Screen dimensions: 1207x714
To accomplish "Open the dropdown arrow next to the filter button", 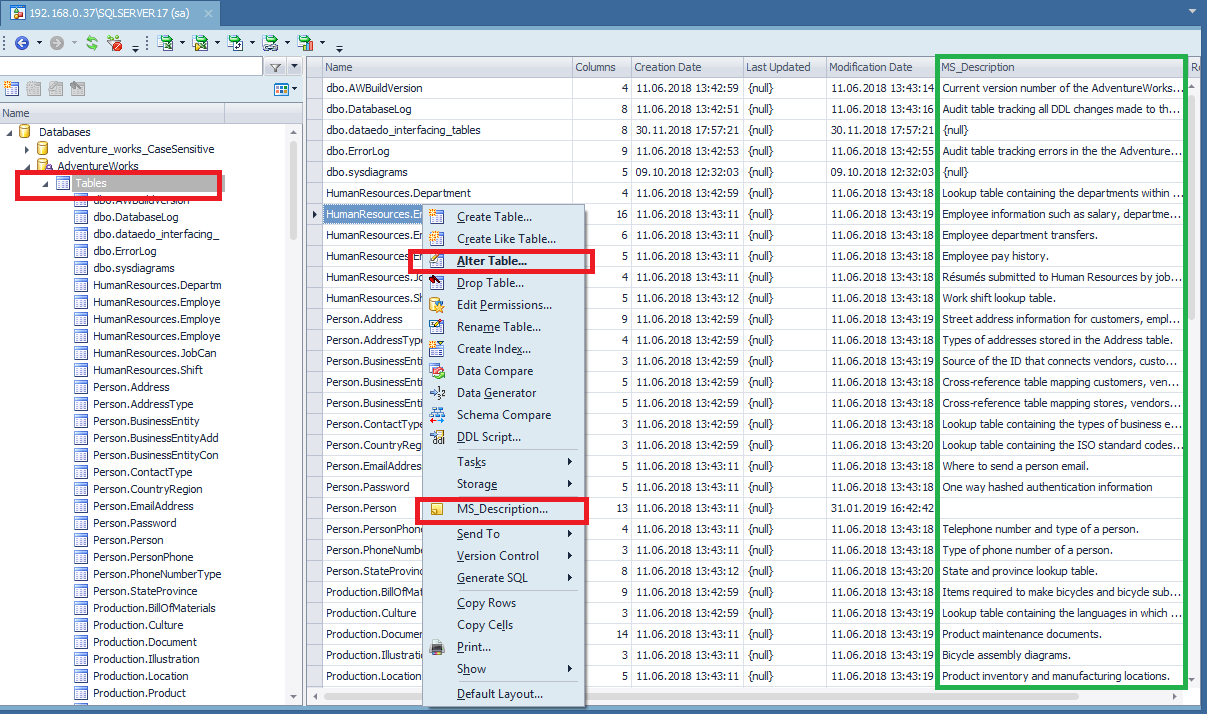I will coord(294,67).
